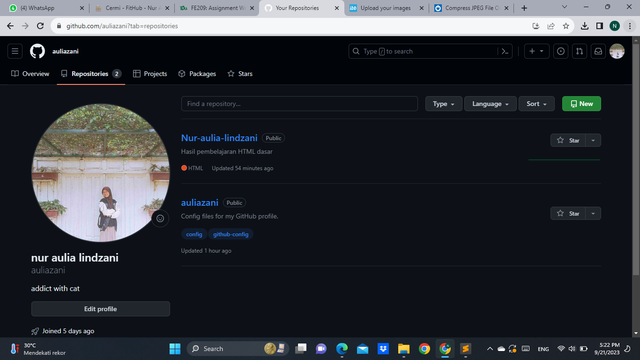The height and width of the screenshot is (360, 640).
Task: Open the Windows Start menu
Action: click(175, 349)
